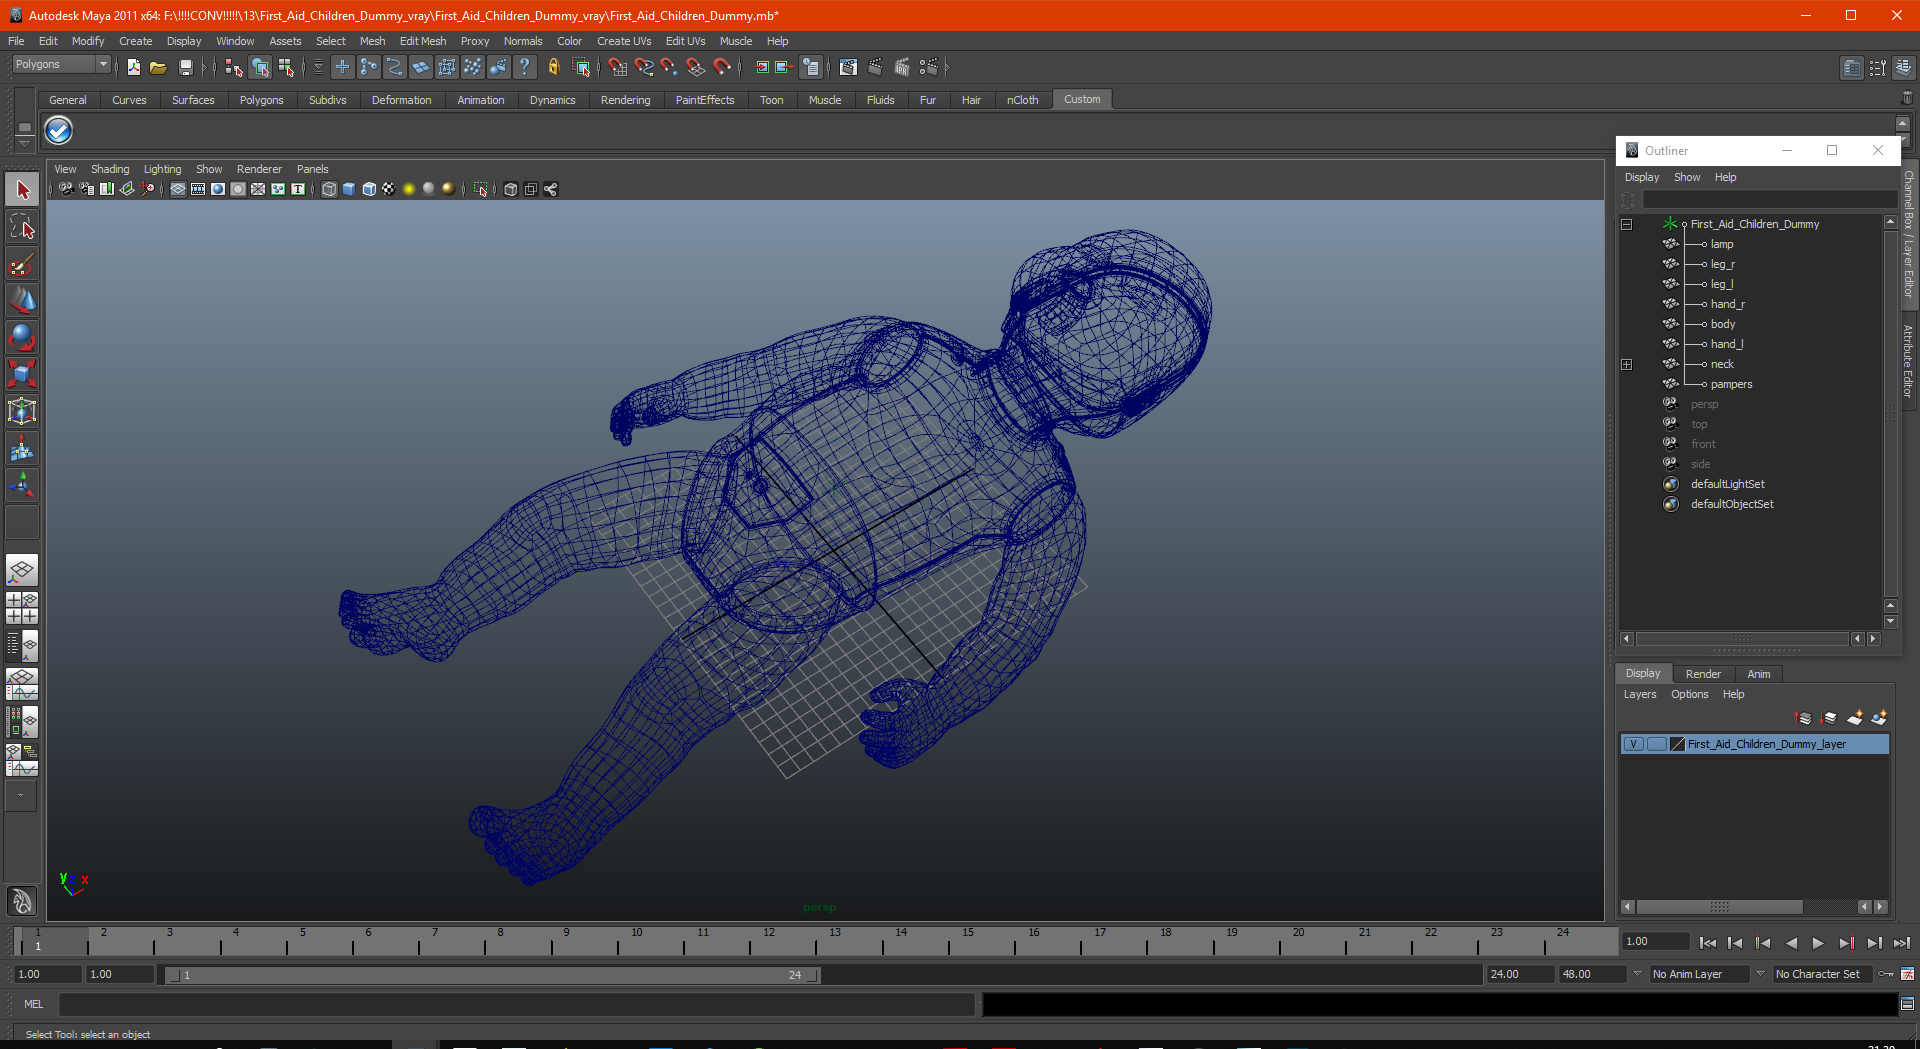Open the No Character Set dropdown arrow

1760,974
